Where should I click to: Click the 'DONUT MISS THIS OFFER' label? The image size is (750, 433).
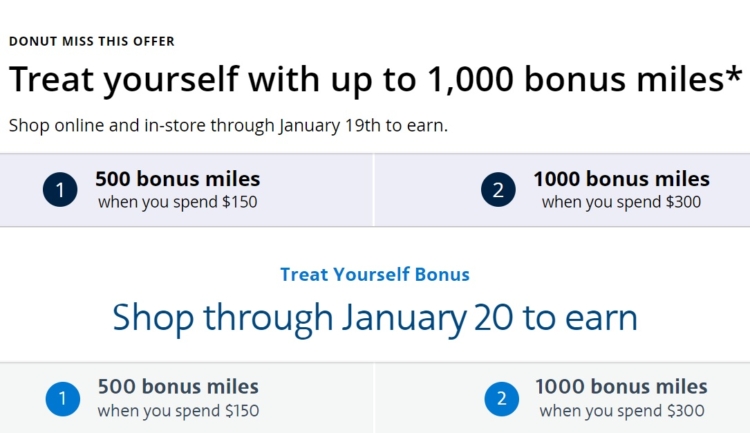(92, 42)
